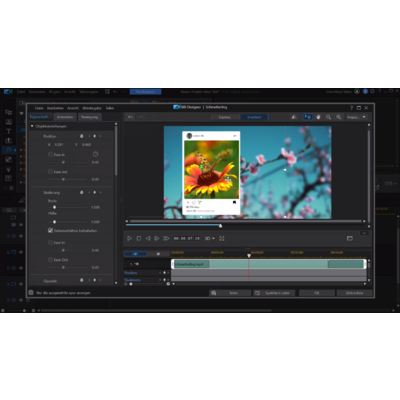
Task: Toggle 'Nur die ausgewählte Spur anzeigen' checkbox
Action: (x=31, y=293)
